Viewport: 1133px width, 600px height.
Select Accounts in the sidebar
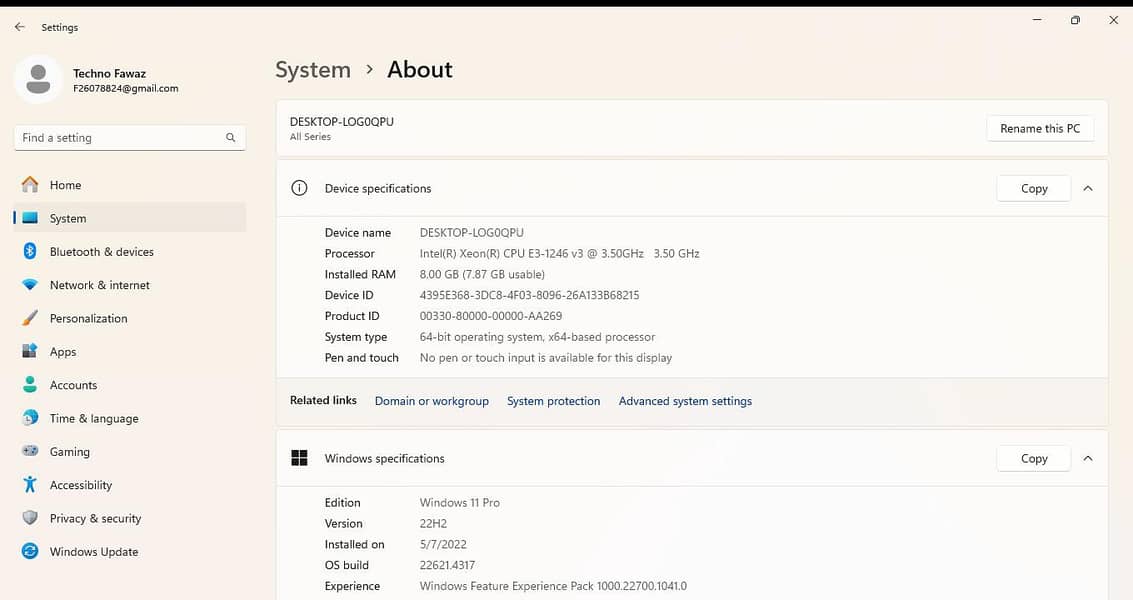click(130, 384)
